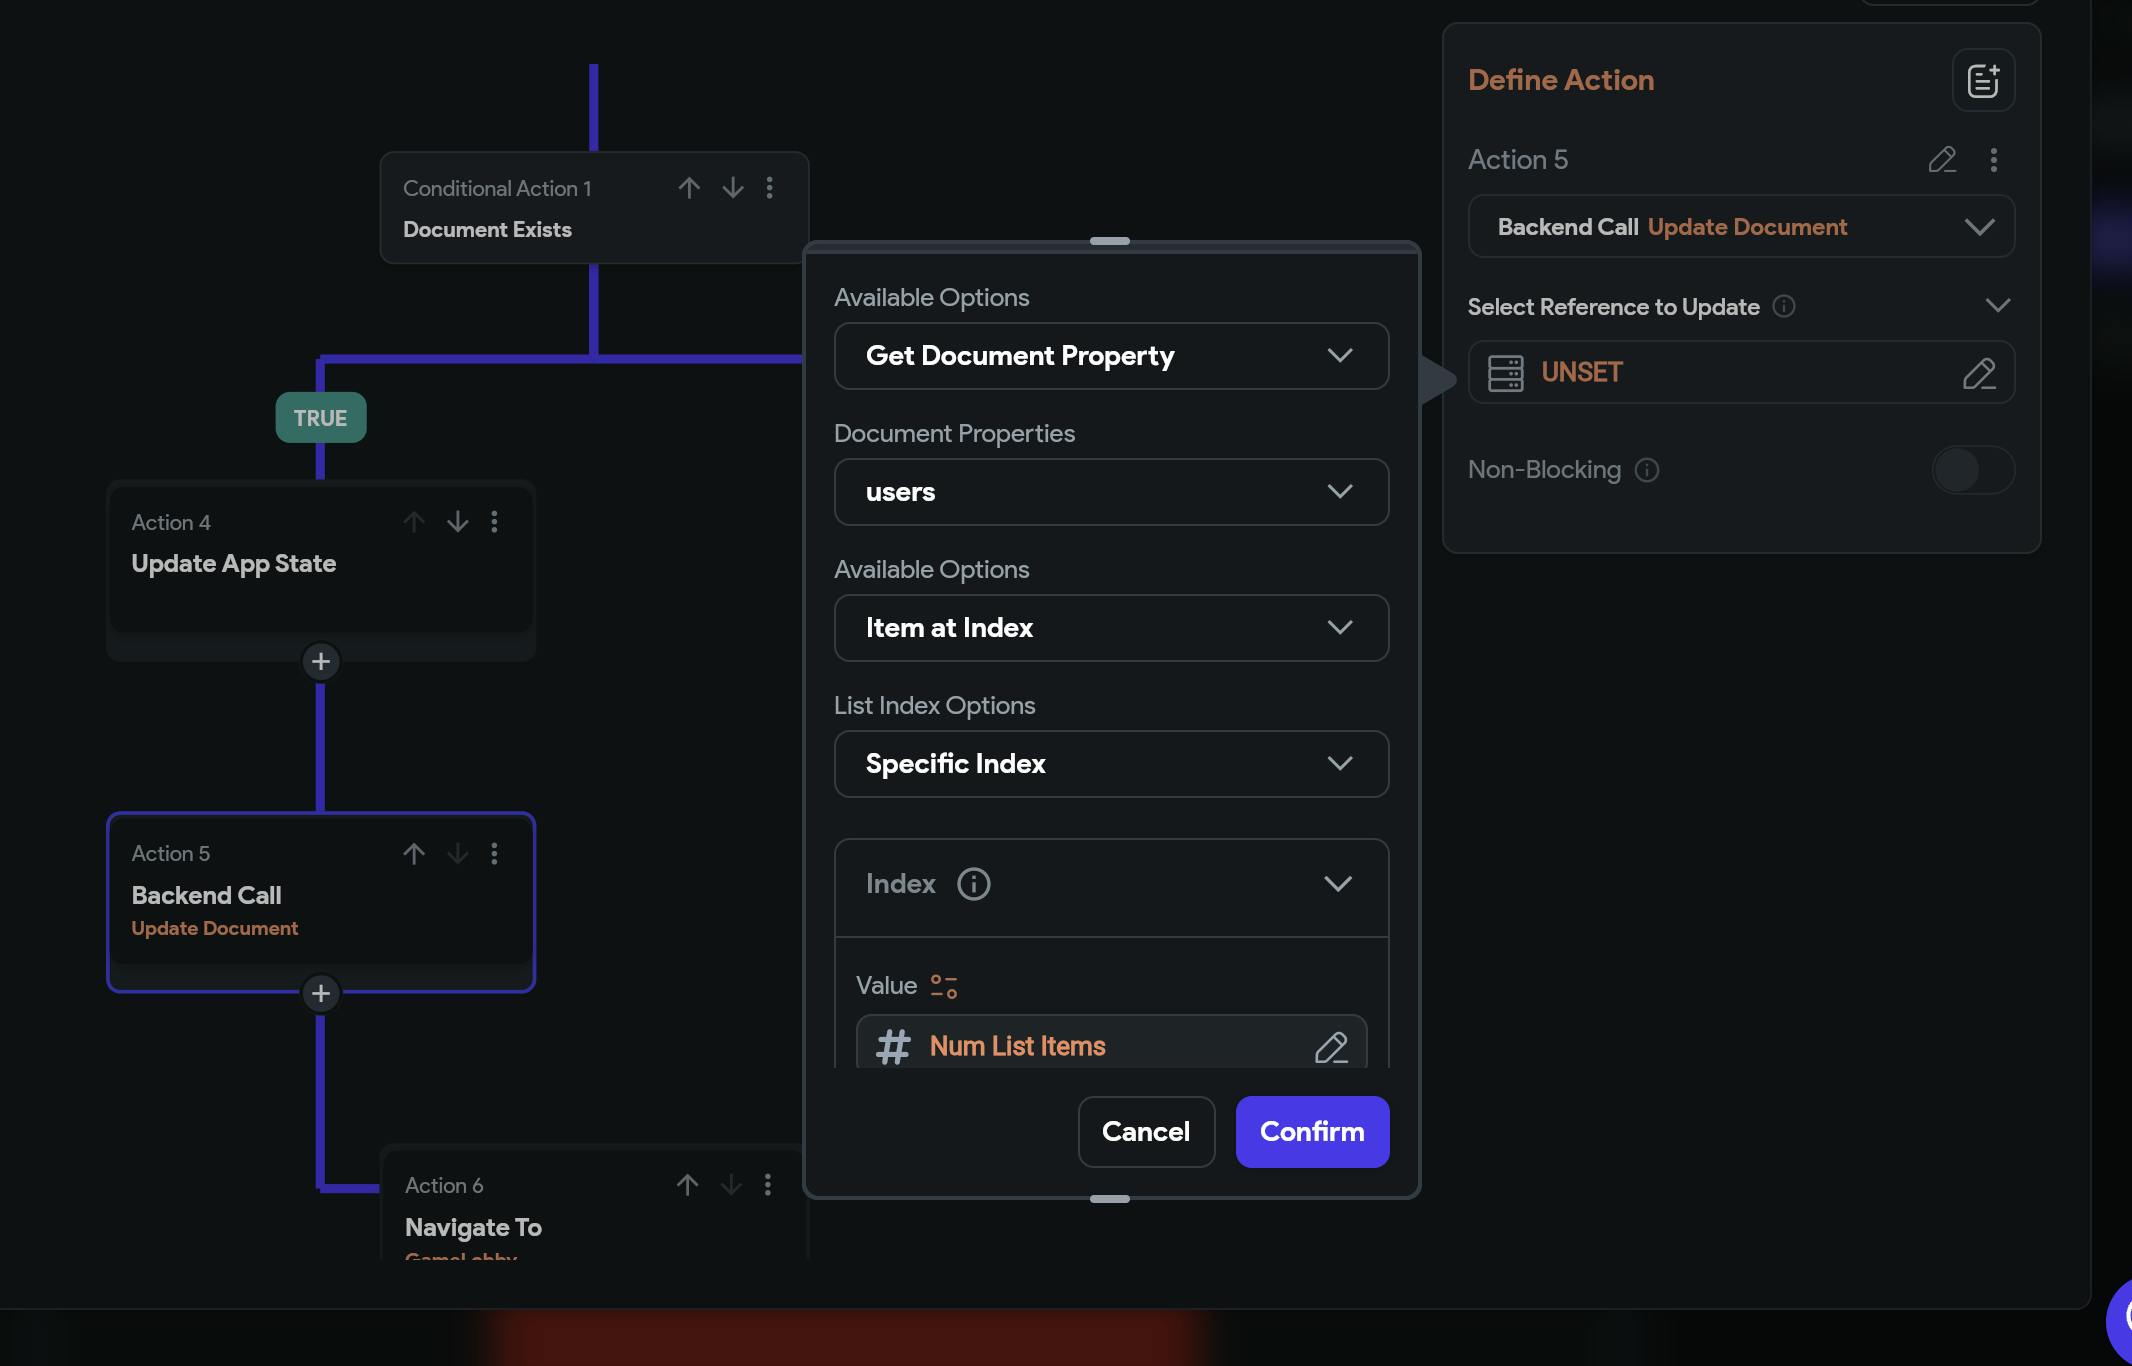
Task: Click the Value options sliders icon
Action: (x=943, y=987)
